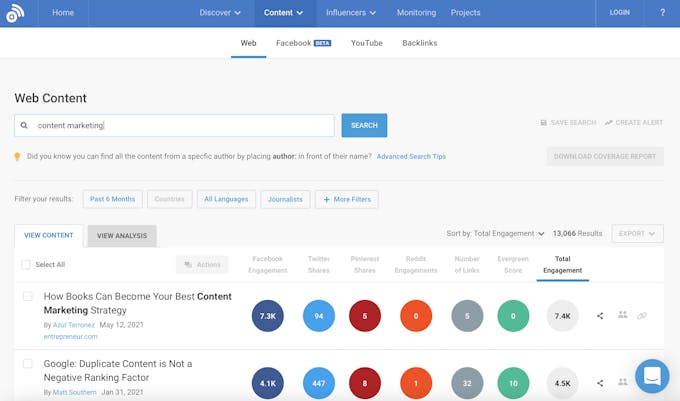Open the Countries filter
The height and width of the screenshot is (401, 680).
pyautogui.click(x=170, y=199)
